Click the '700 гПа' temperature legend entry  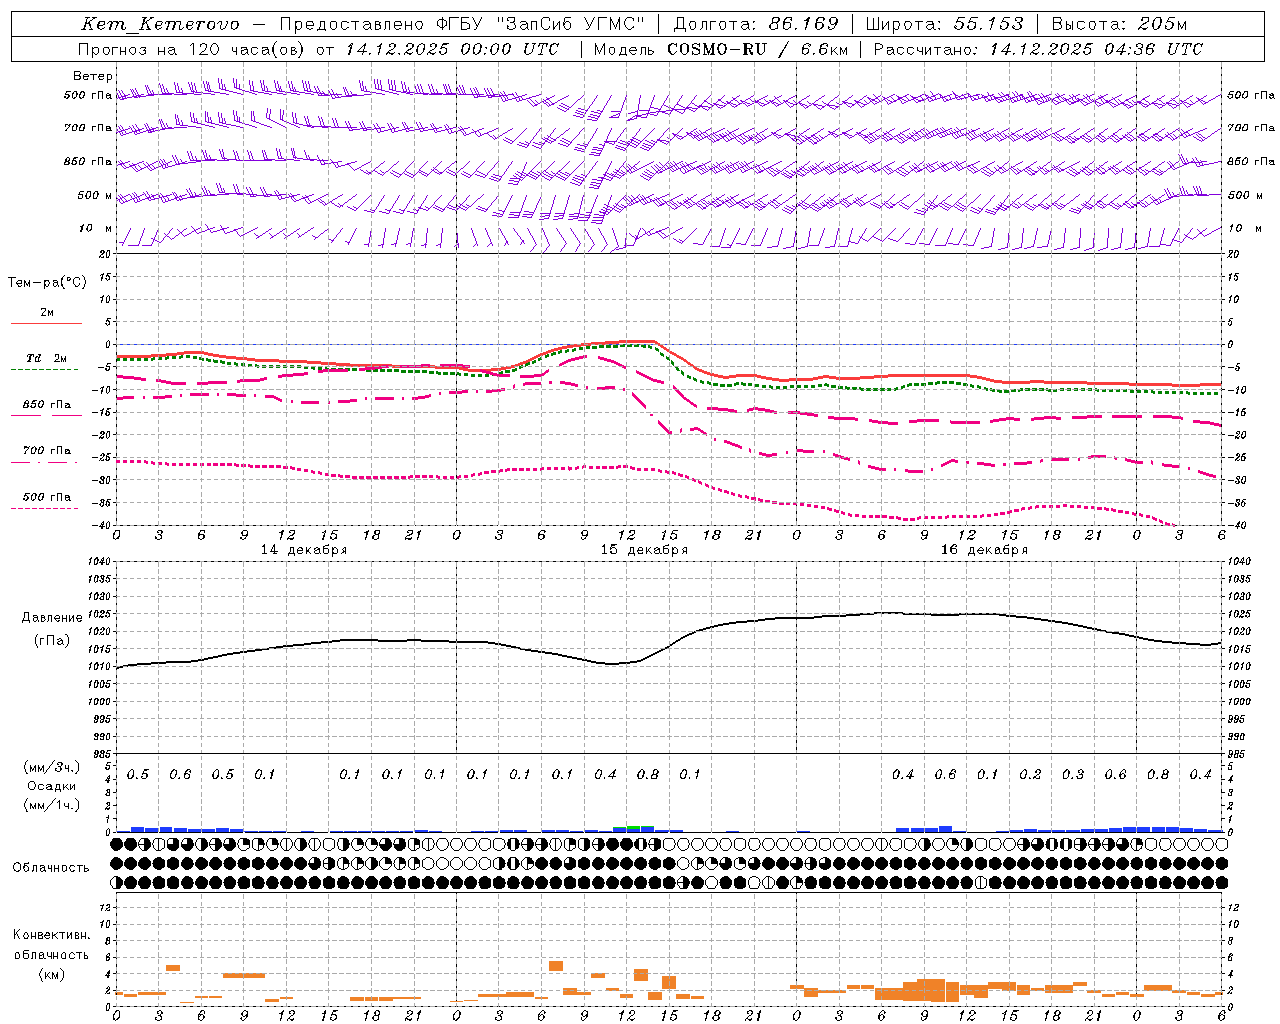(47, 451)
